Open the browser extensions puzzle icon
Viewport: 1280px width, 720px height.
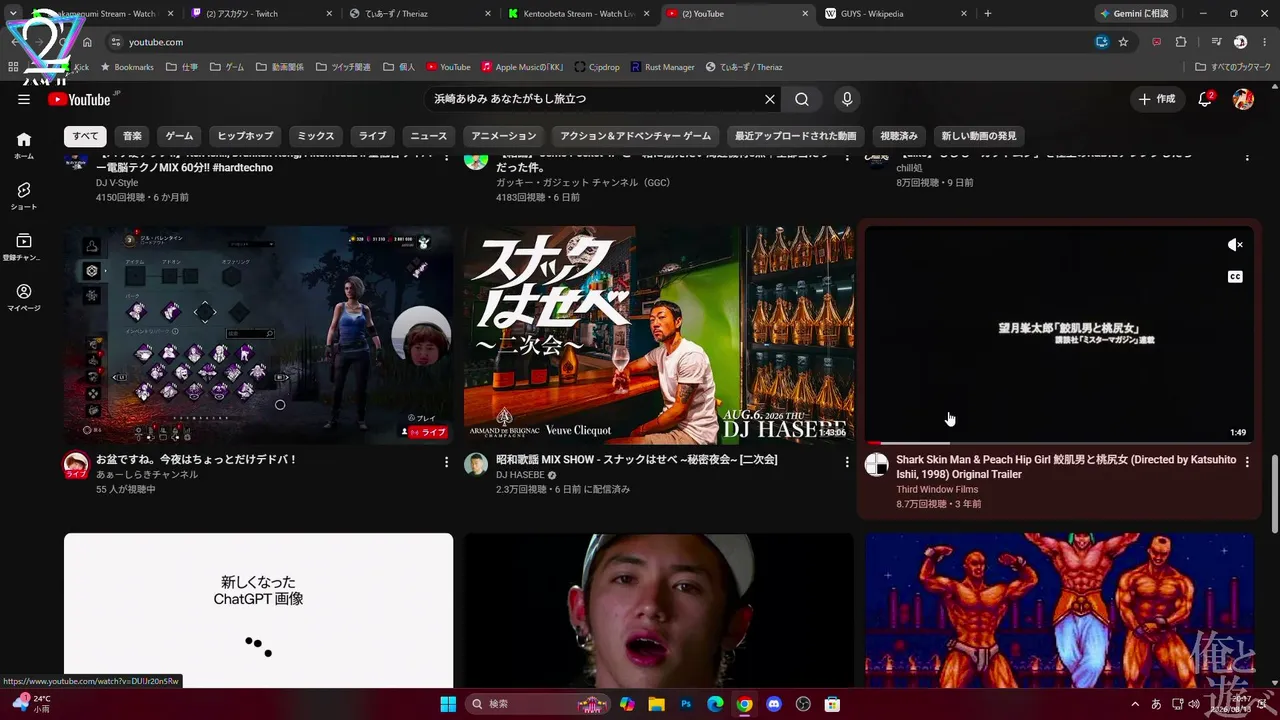coord(1181,42)
